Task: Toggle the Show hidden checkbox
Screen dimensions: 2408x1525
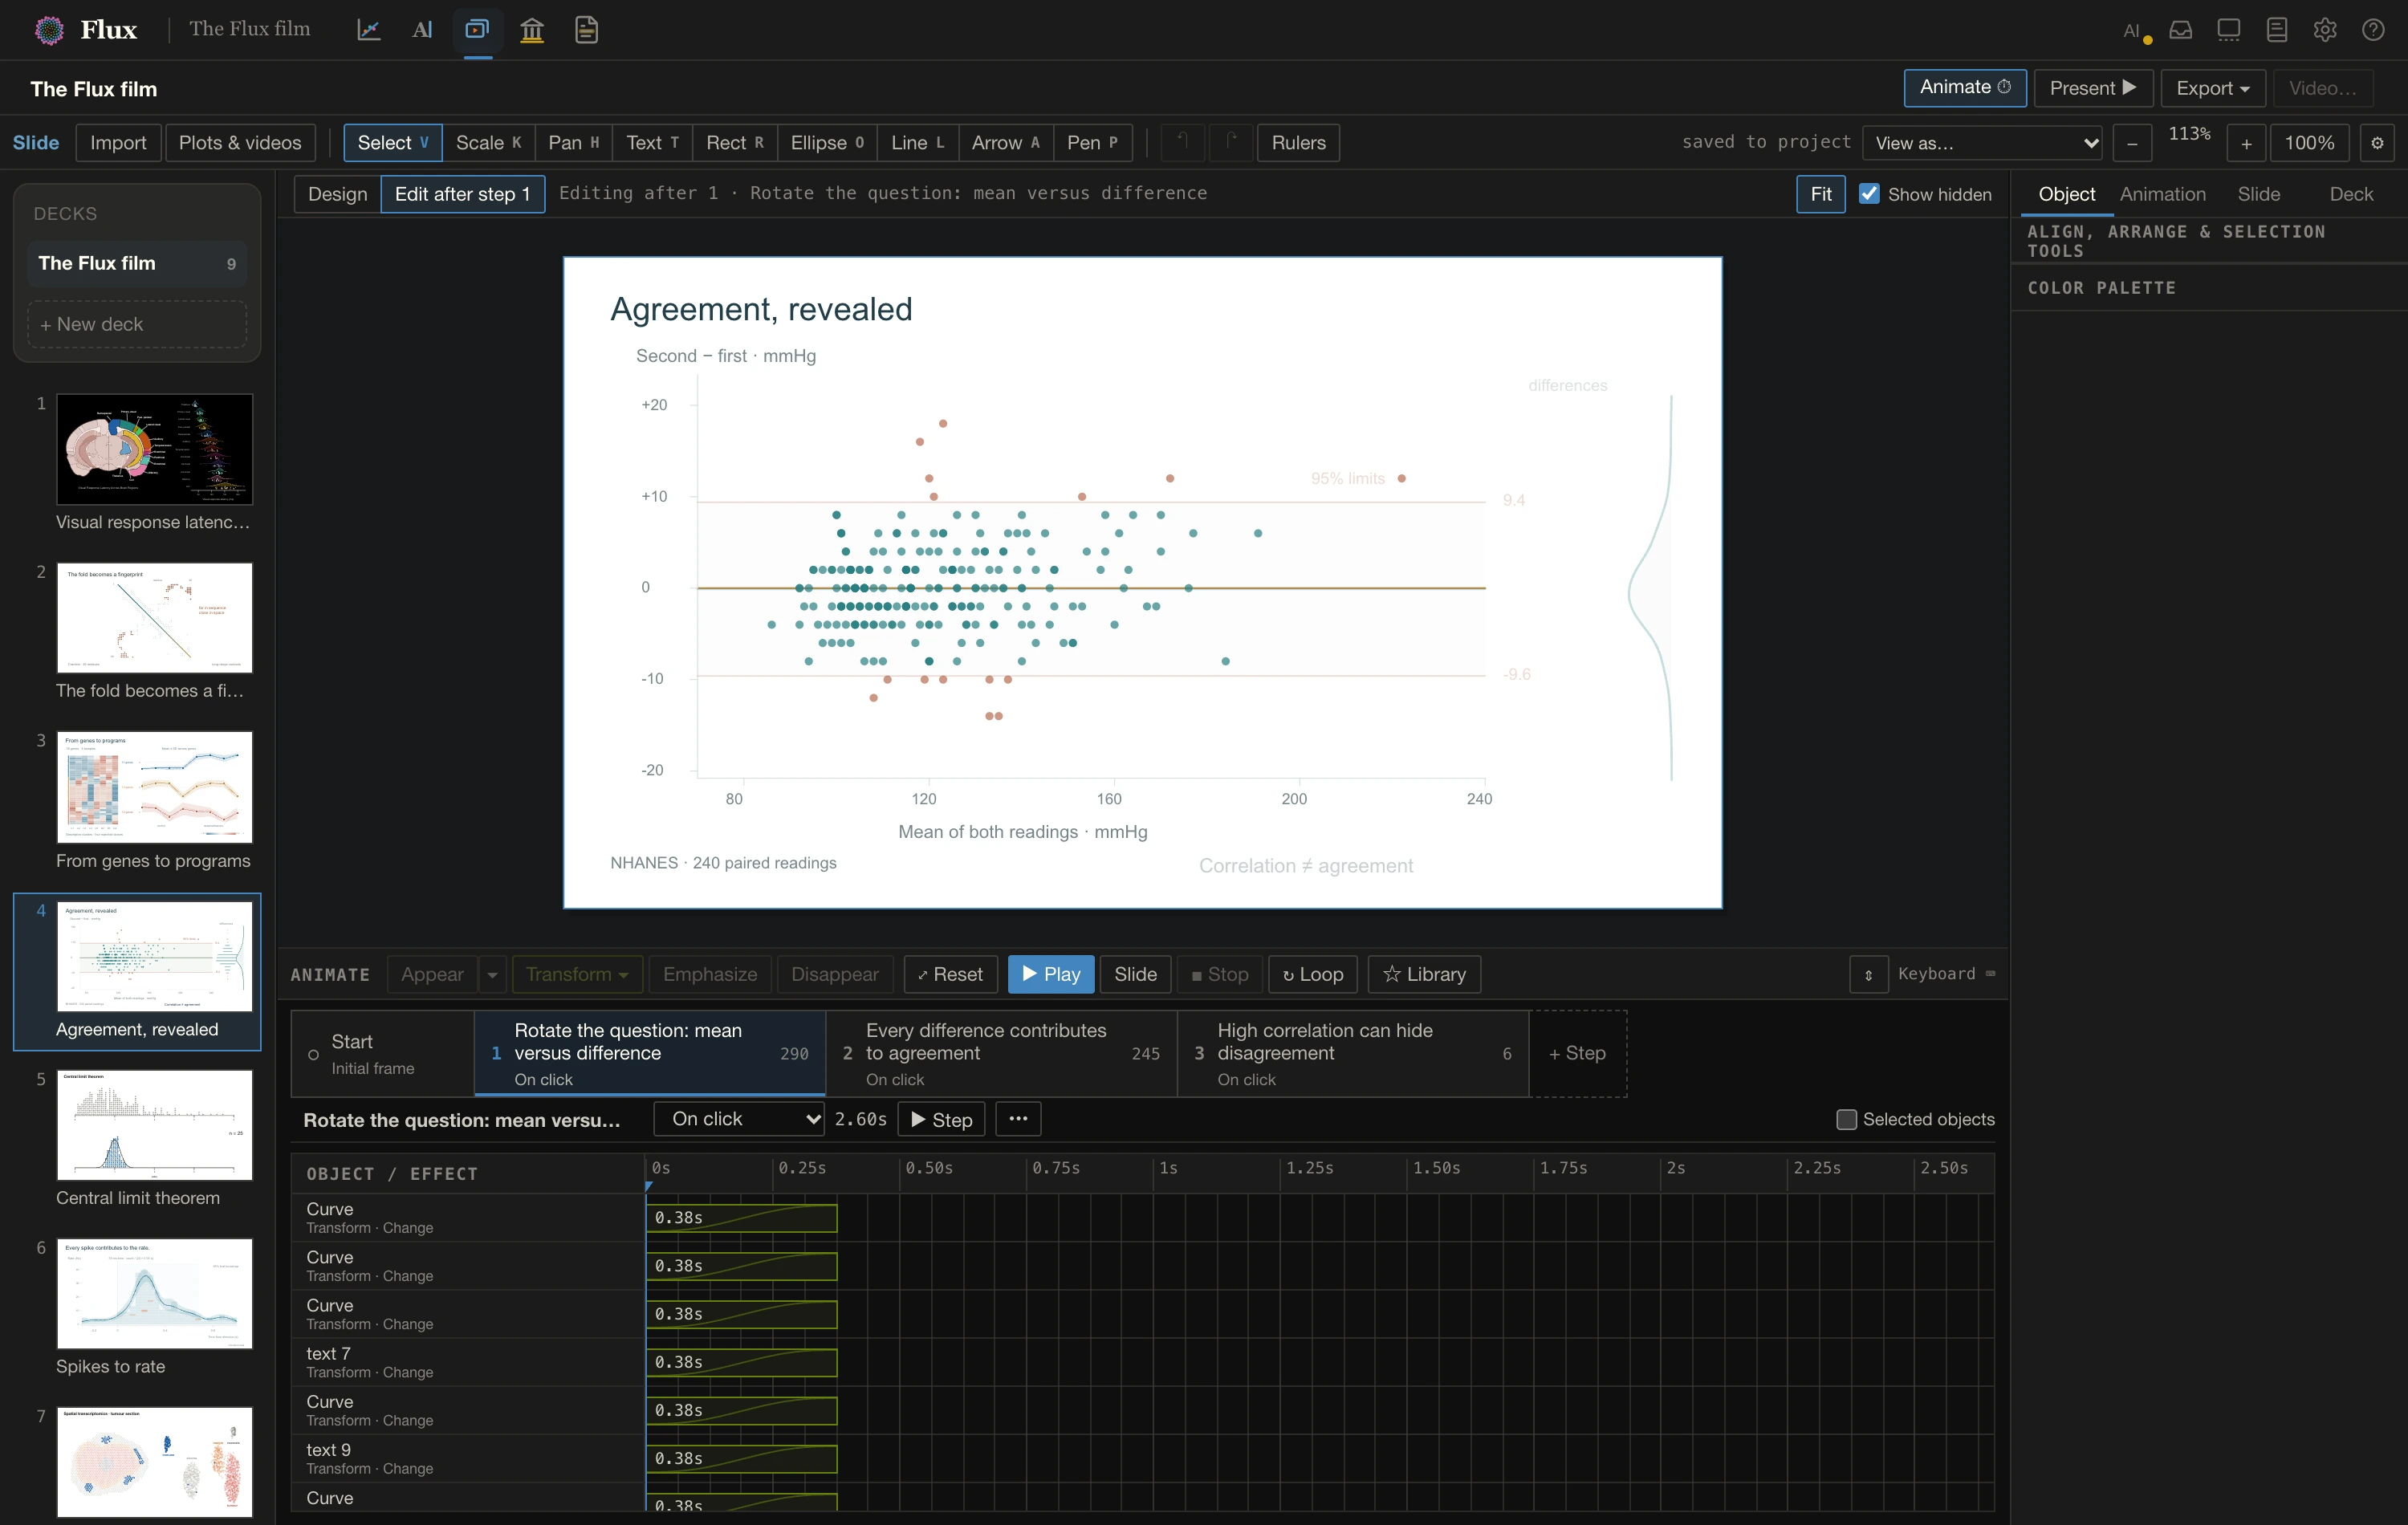Action: 1869,194
